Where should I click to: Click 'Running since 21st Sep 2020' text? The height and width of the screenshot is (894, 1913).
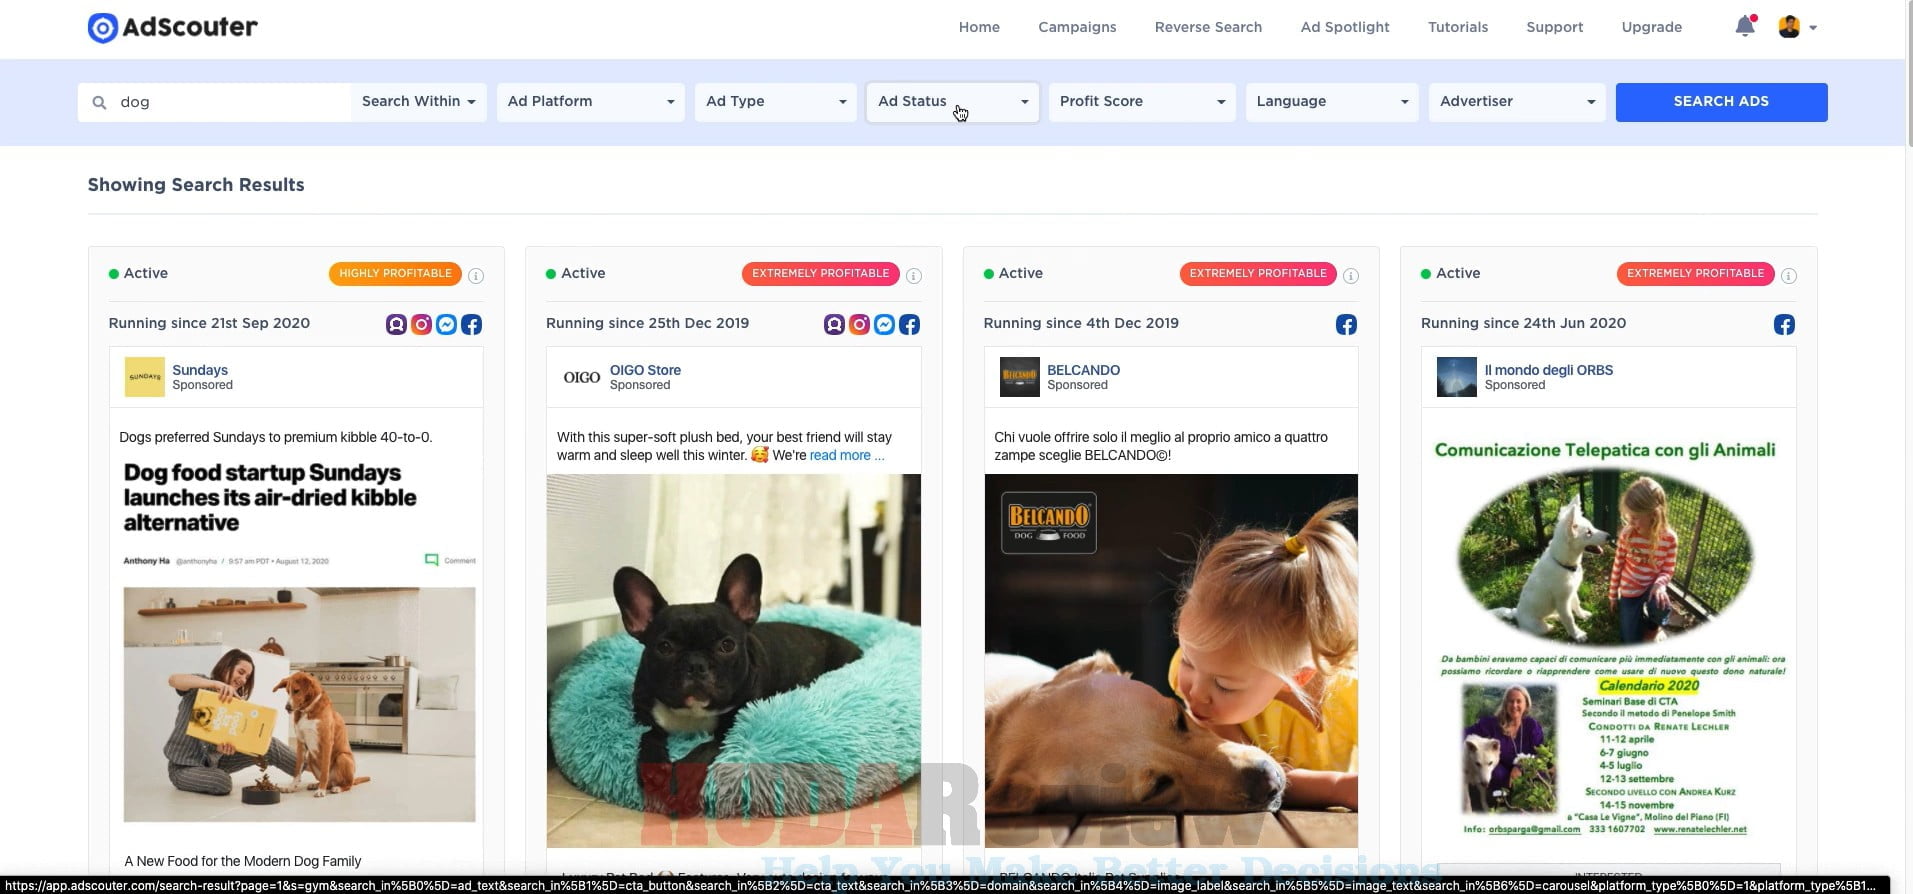(209, 323)
